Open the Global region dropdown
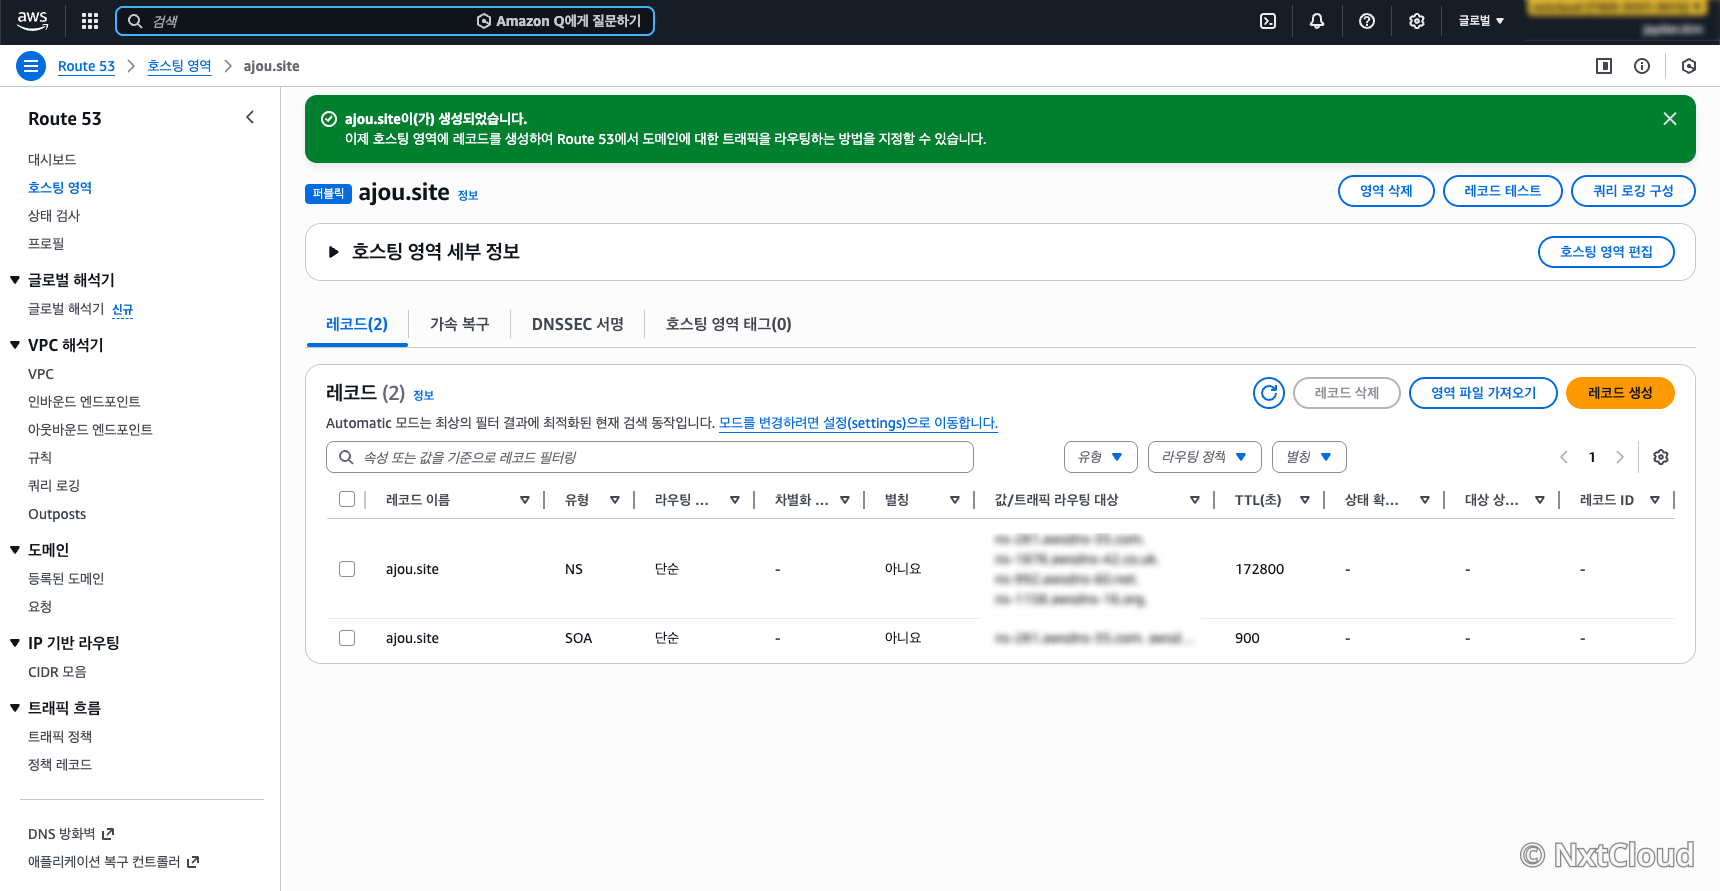 coord(1481,21)
